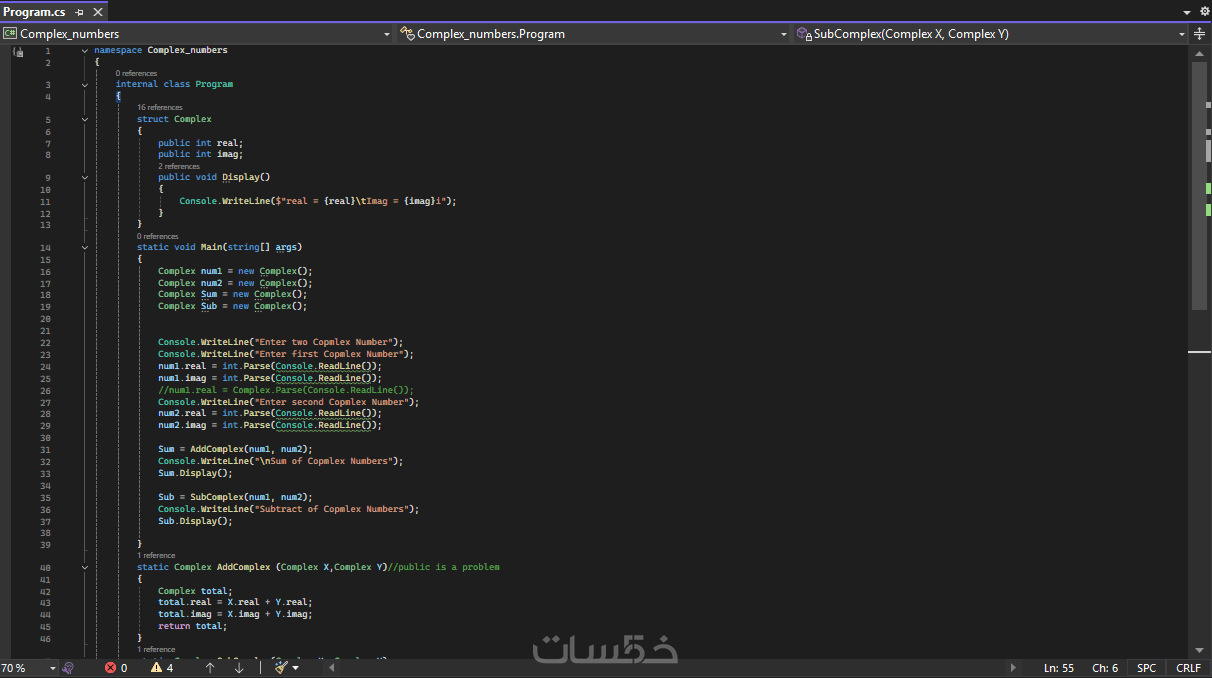The height and width of the screenshot is (678, 1212).
Task: Click the vertical scrollbar up arrow
Action: (1199, 53)
